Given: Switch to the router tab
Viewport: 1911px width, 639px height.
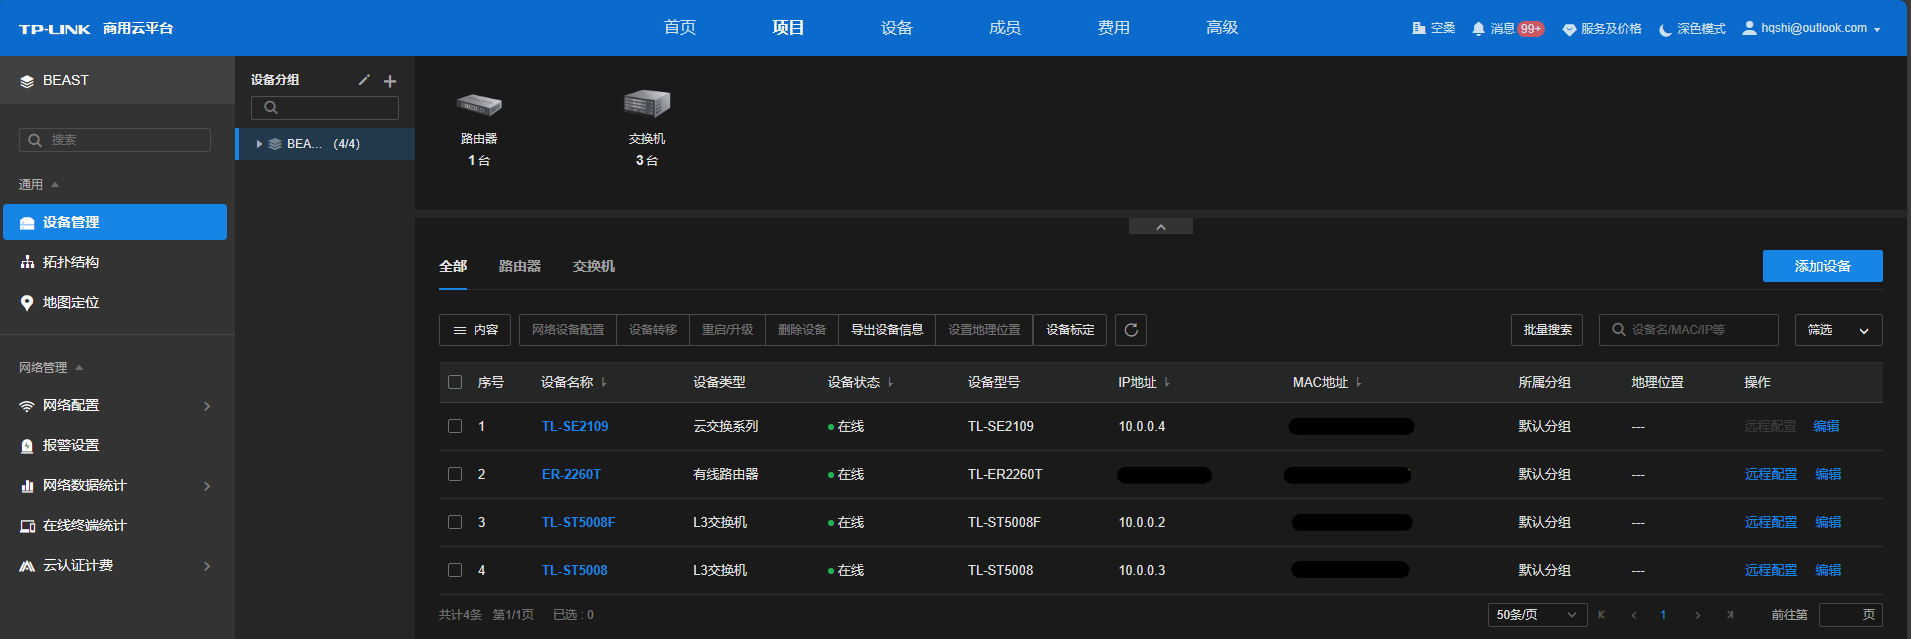Looking at the screenshot, I should (519, 266).
